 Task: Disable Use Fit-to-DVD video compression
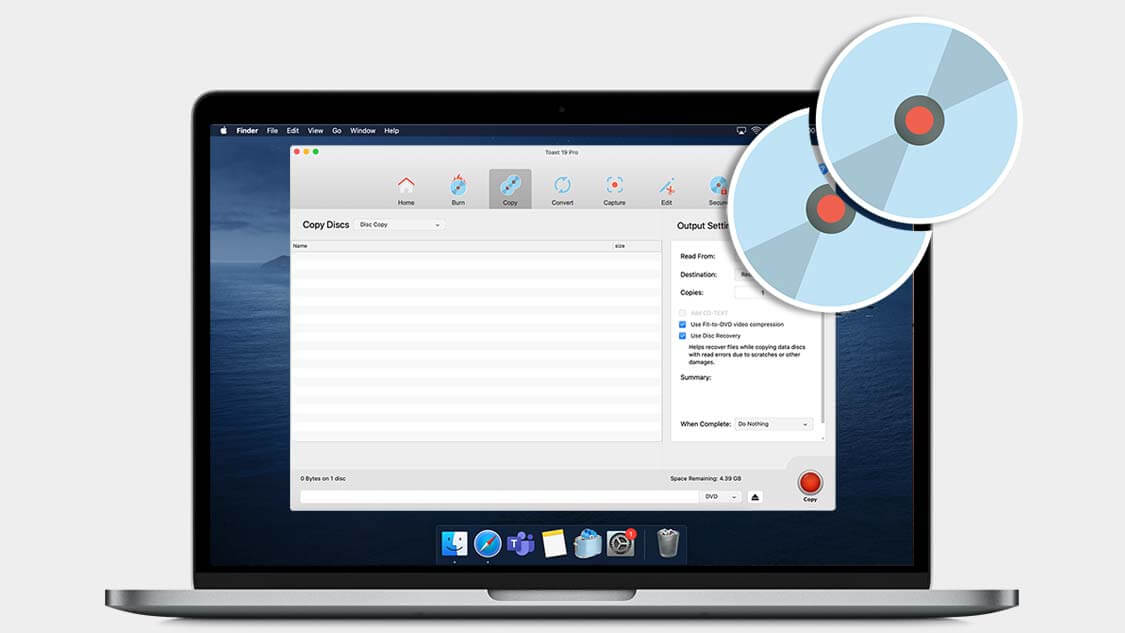682,325
